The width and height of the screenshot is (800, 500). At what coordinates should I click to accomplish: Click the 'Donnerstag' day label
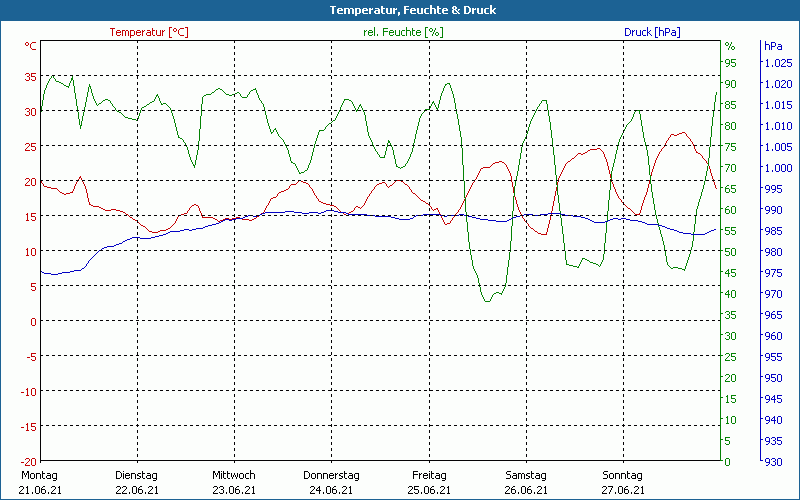(x=331, y=475)
